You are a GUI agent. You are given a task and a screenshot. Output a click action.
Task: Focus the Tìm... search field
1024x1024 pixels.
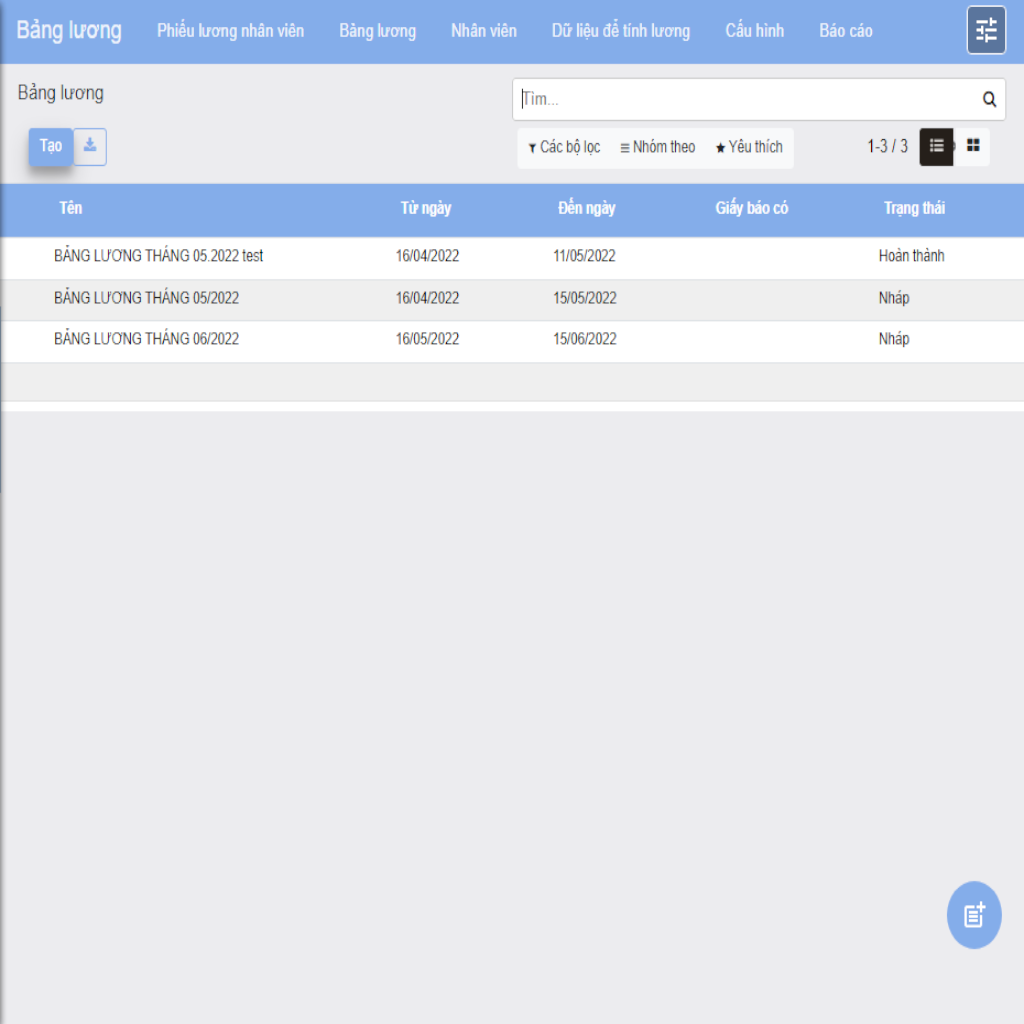(745, 99)
